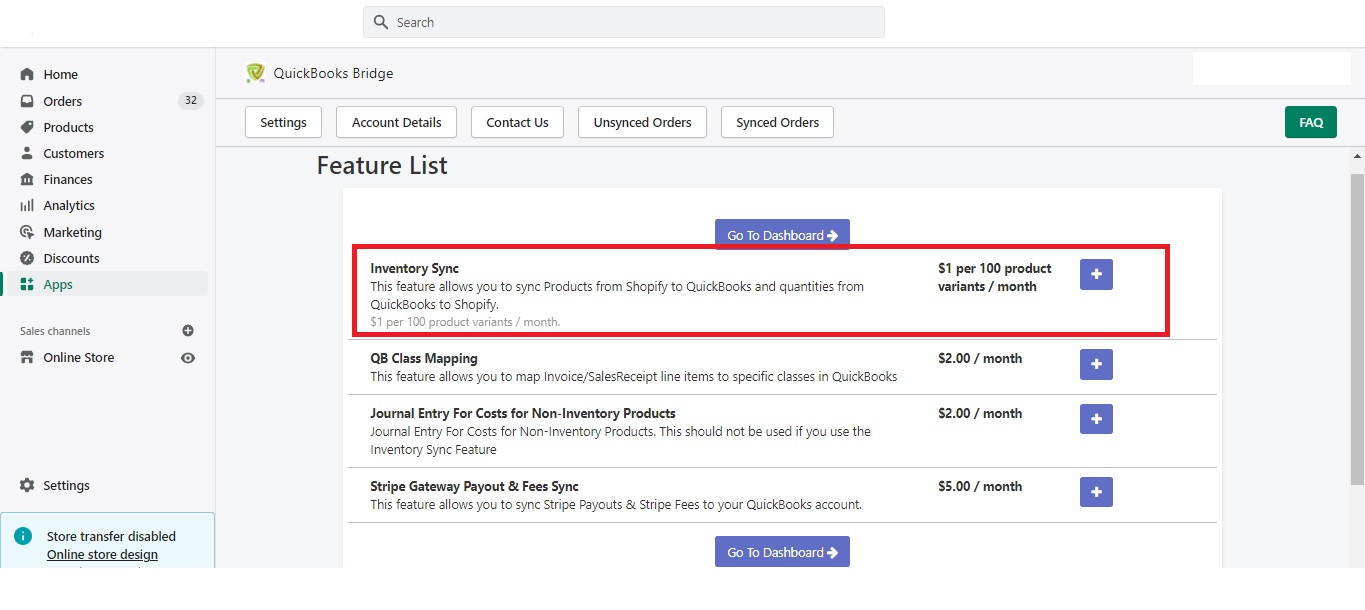Click the Apps grid icon
Screen dimensions: 1365x610
coord(27,284)
